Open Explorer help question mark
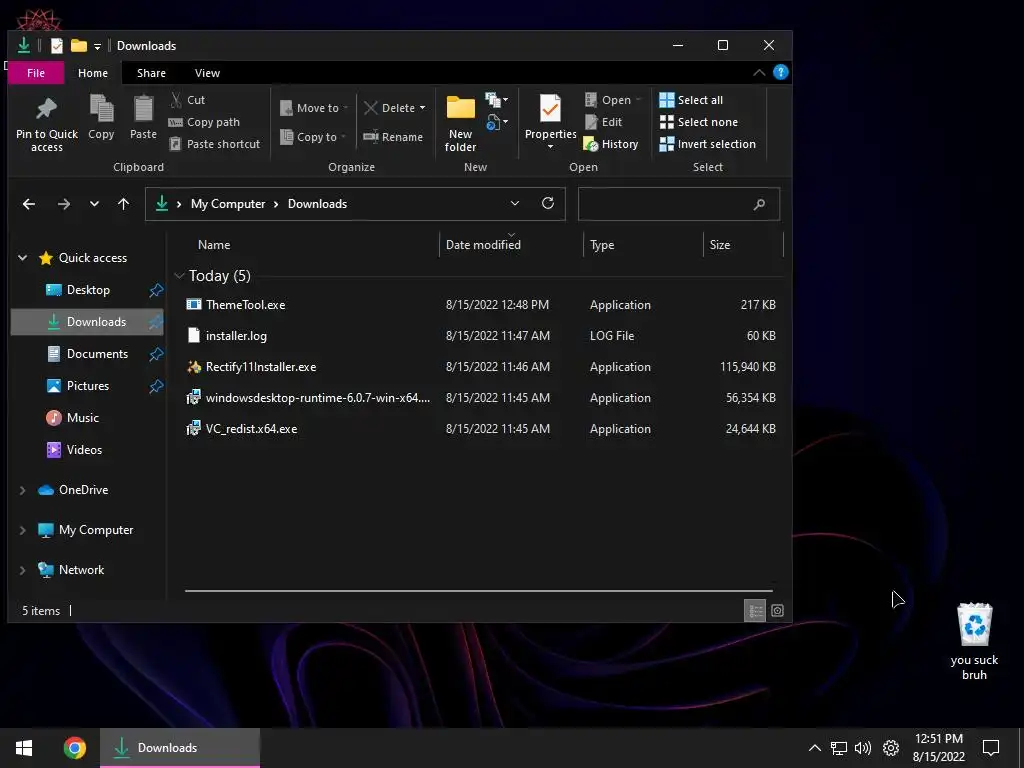The image size is (1024, 768). (x=780, y=72)
